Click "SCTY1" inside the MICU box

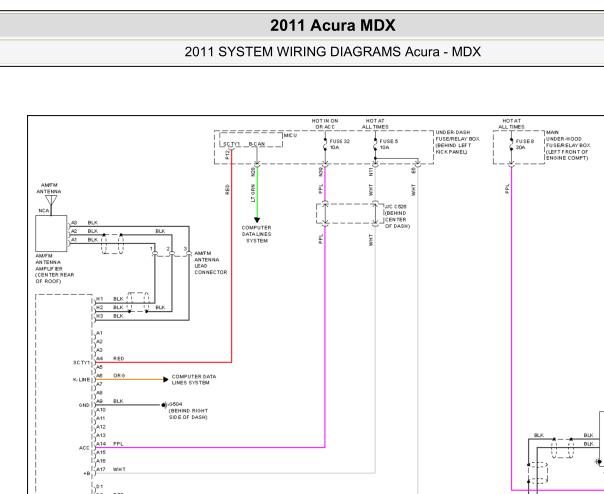click(x=232, y=144)
